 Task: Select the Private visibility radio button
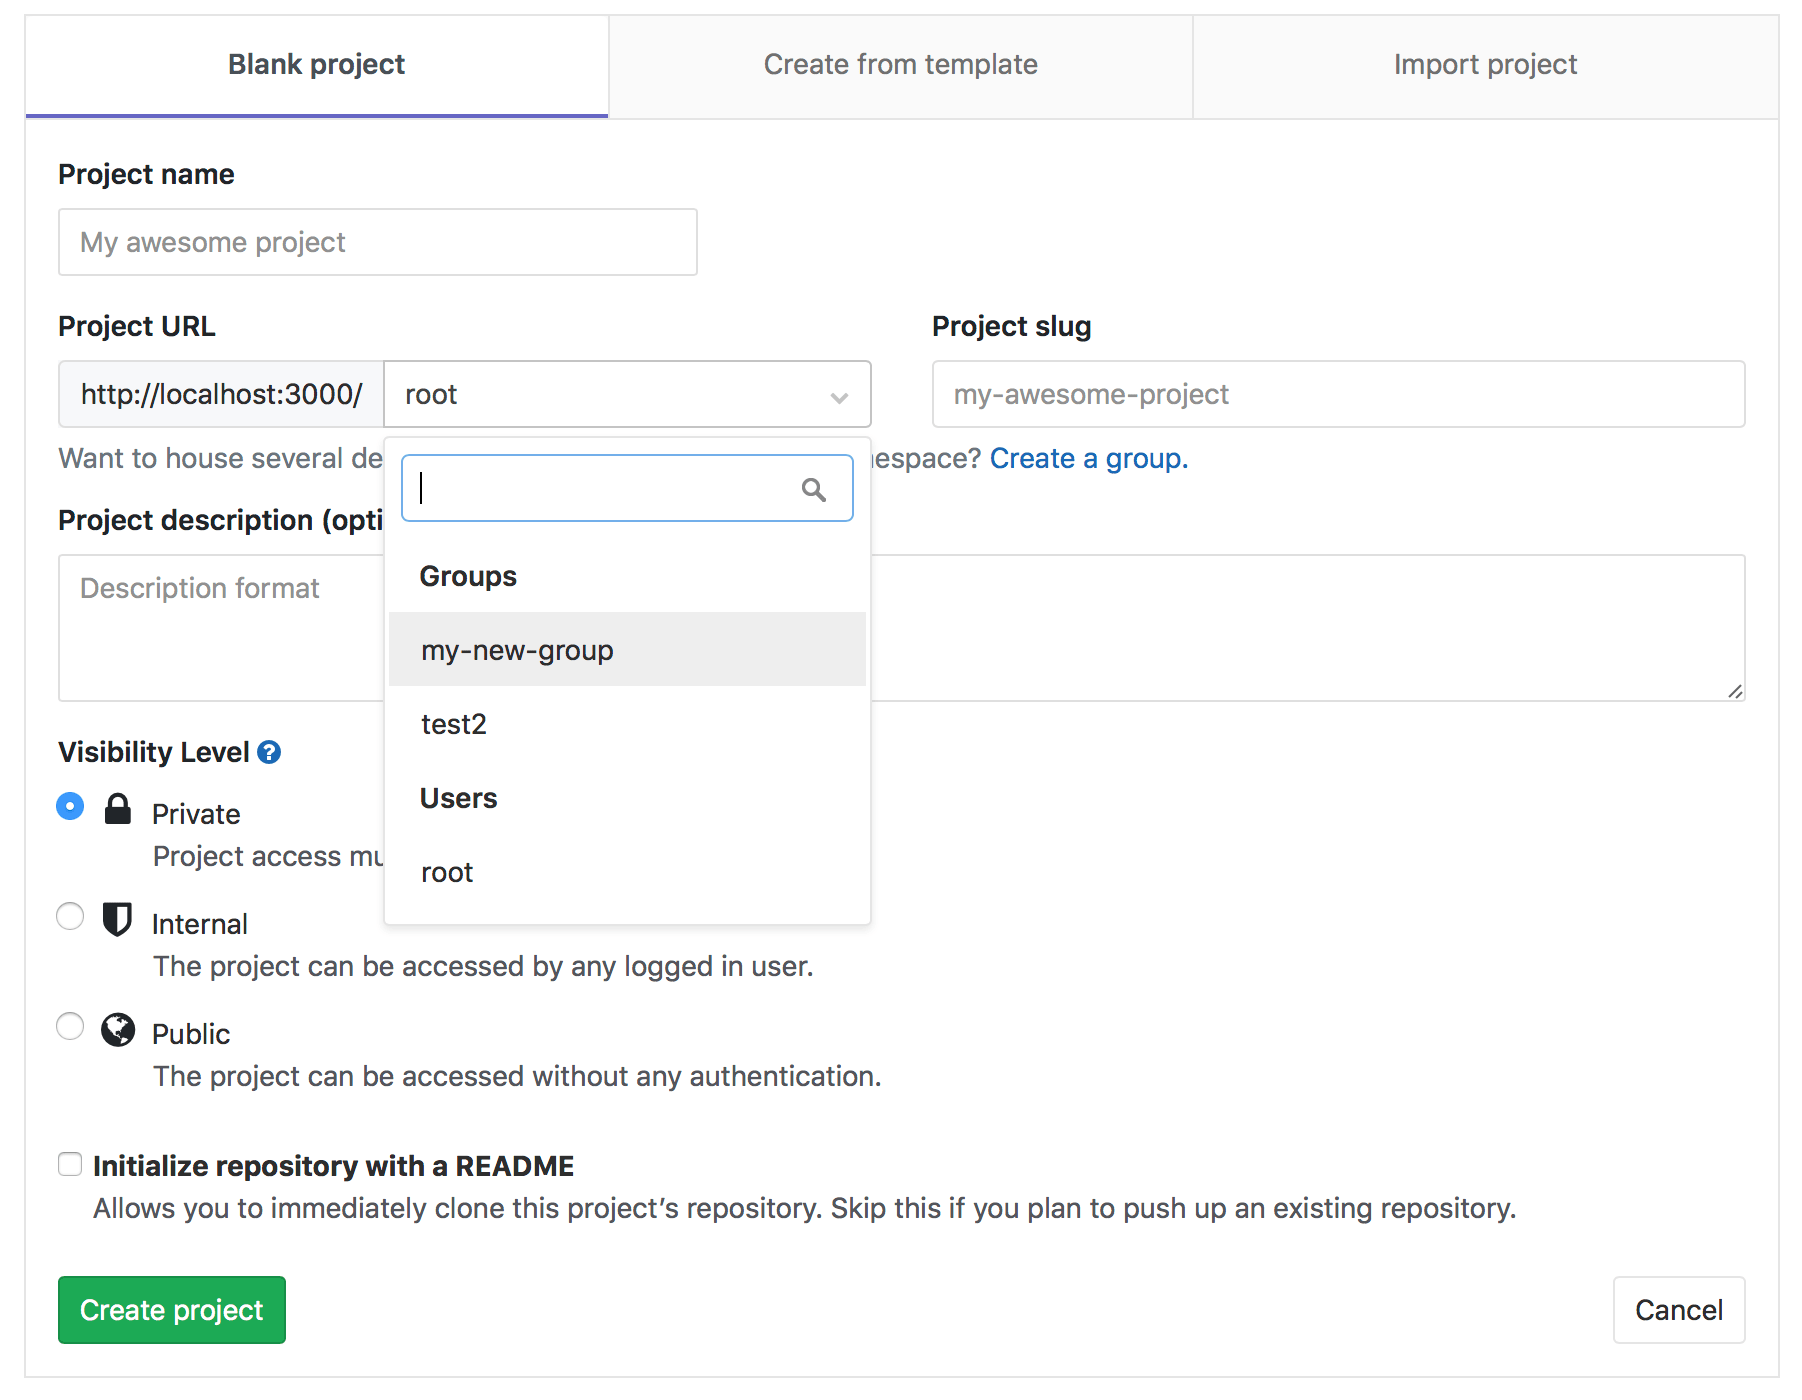click(70, 806)
